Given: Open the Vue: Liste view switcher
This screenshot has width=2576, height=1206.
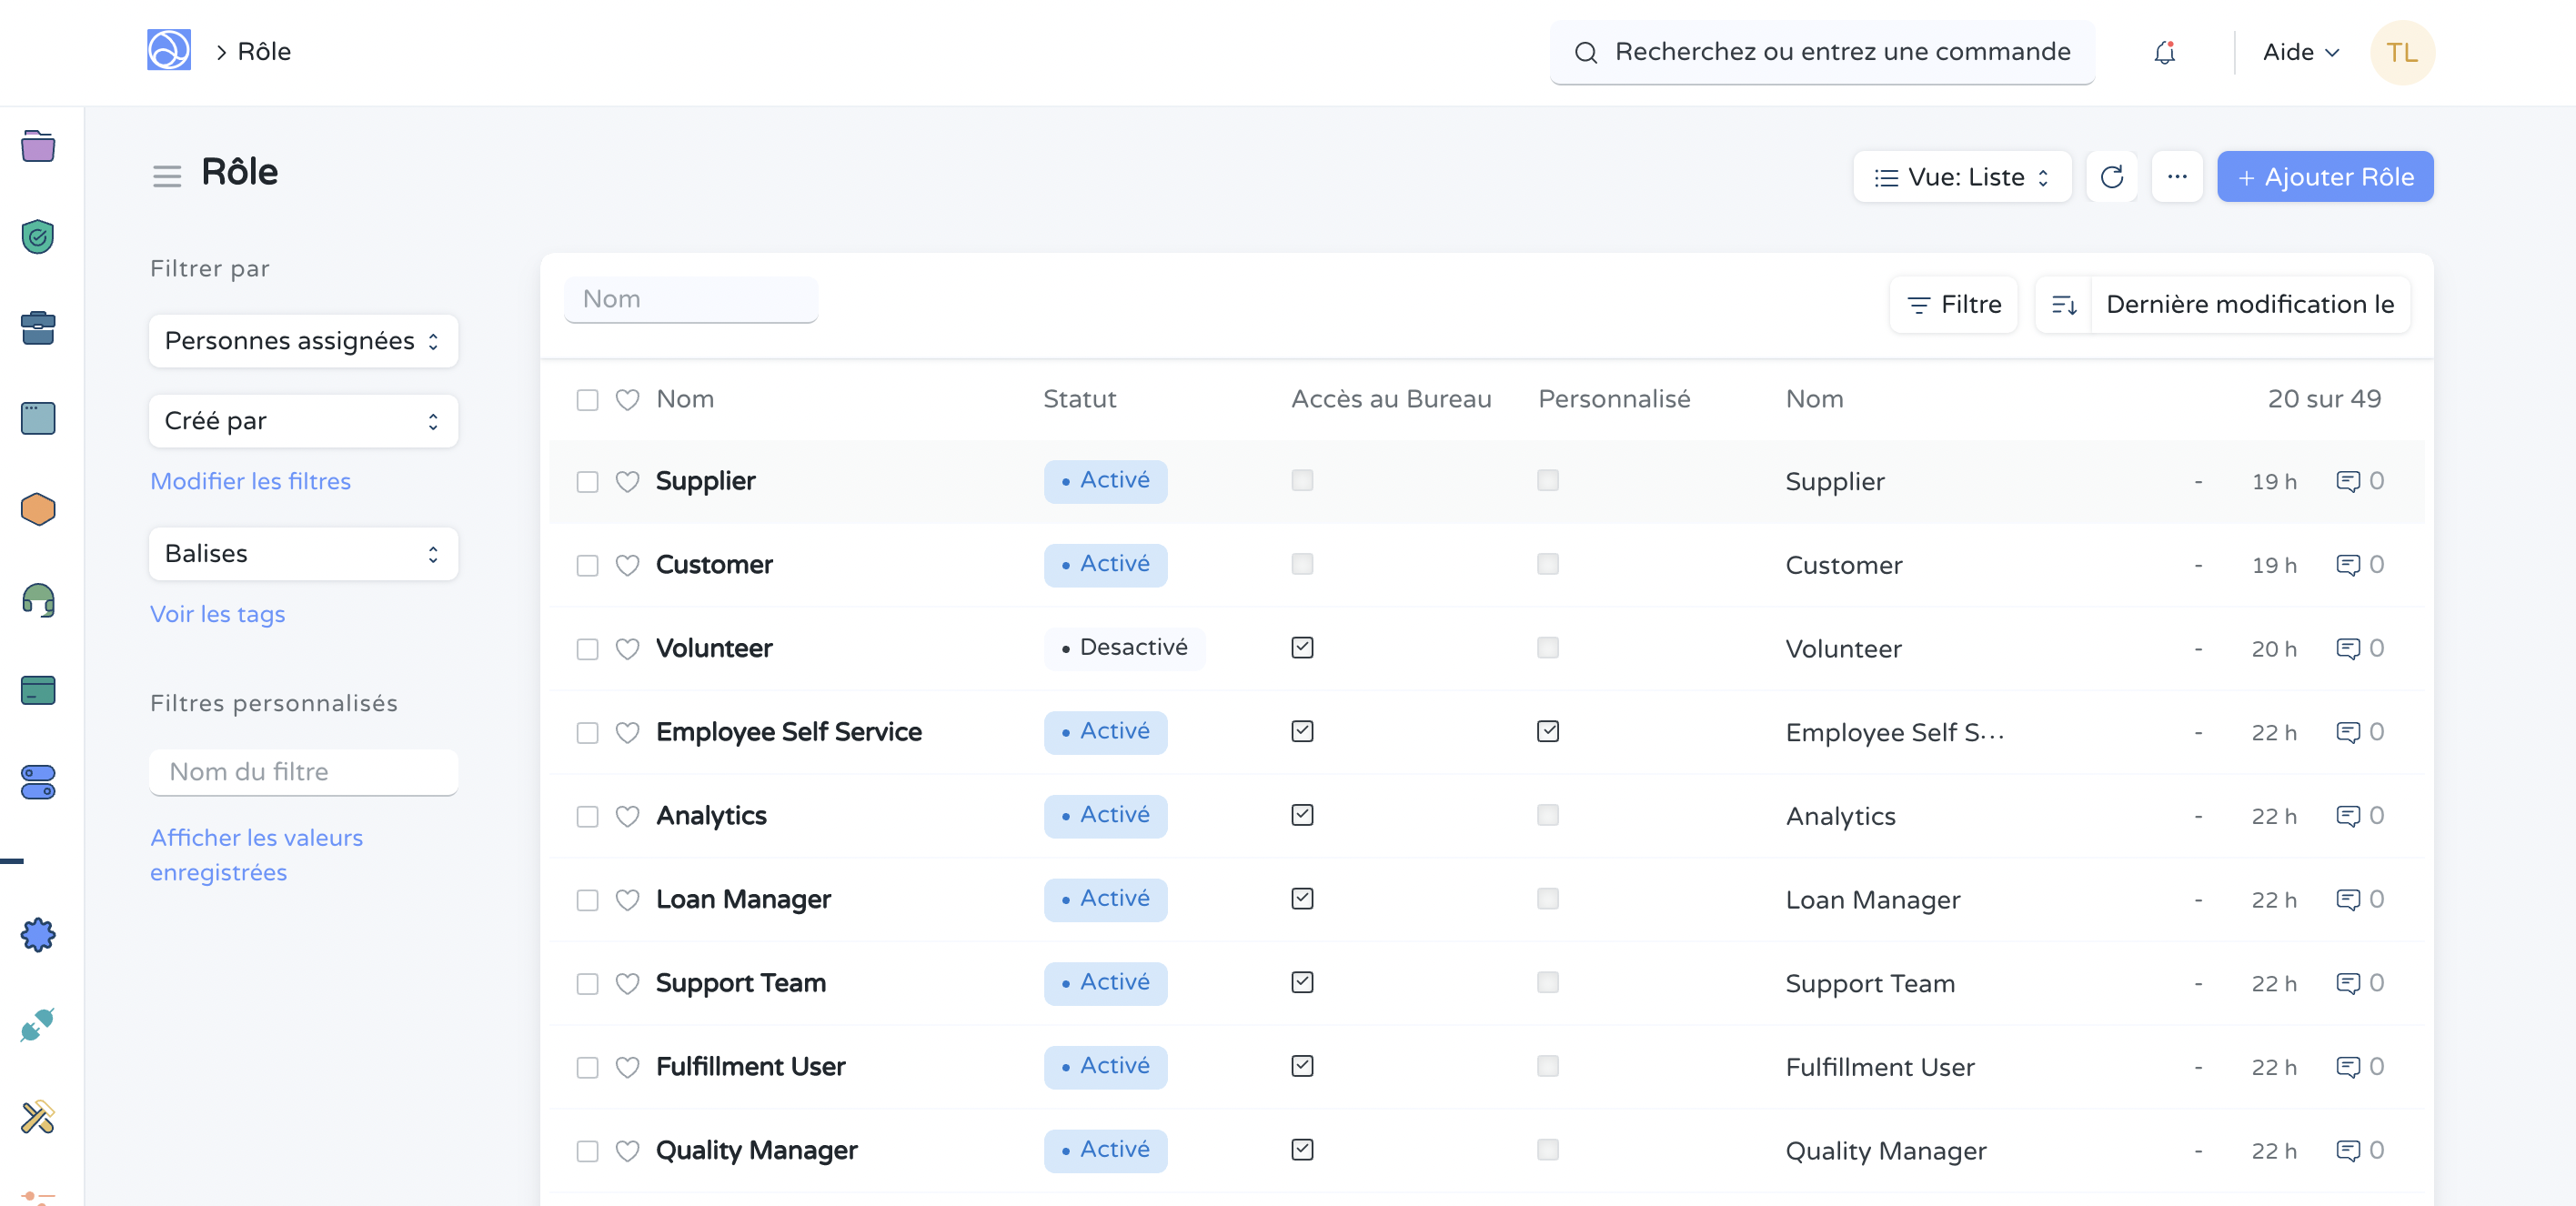Looking at the screenshot, I should click(x=1961, y=177).
